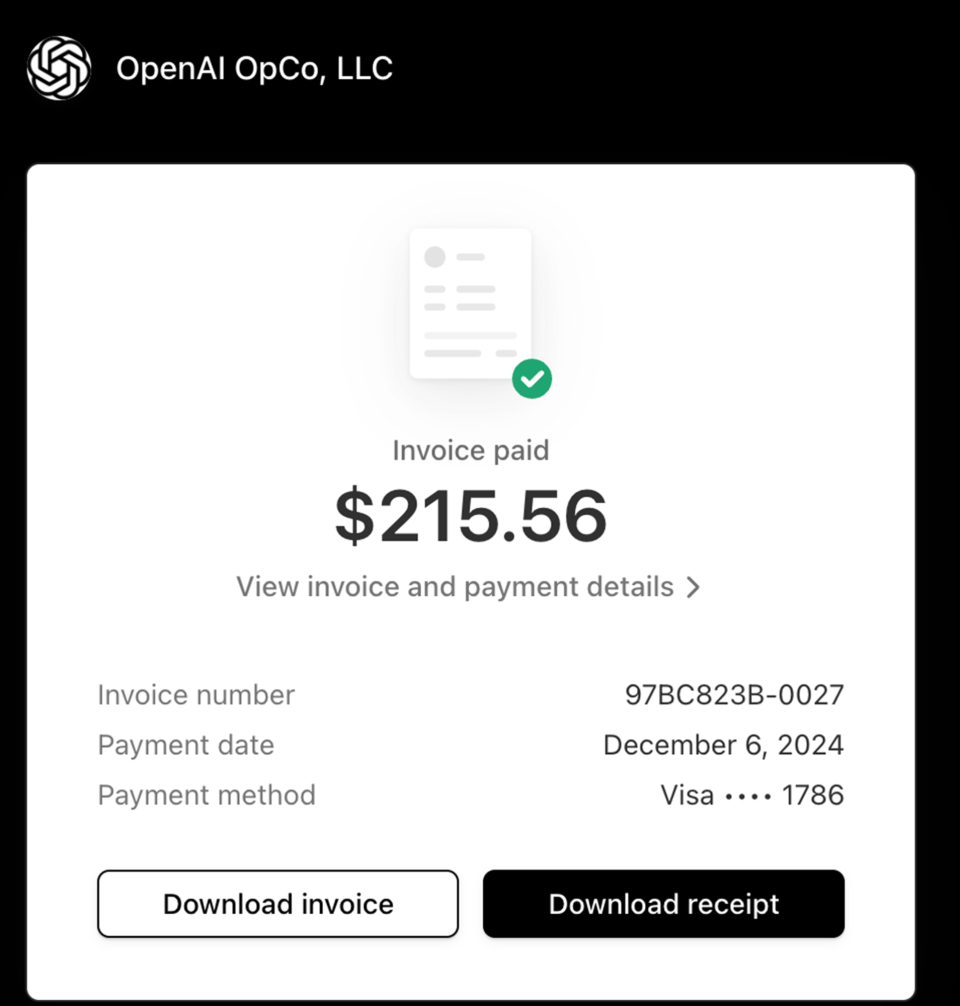Viewport: 960px width, 1006px height.
Task: Click the chevron next to payment details
Action: [x=694, y=587]
